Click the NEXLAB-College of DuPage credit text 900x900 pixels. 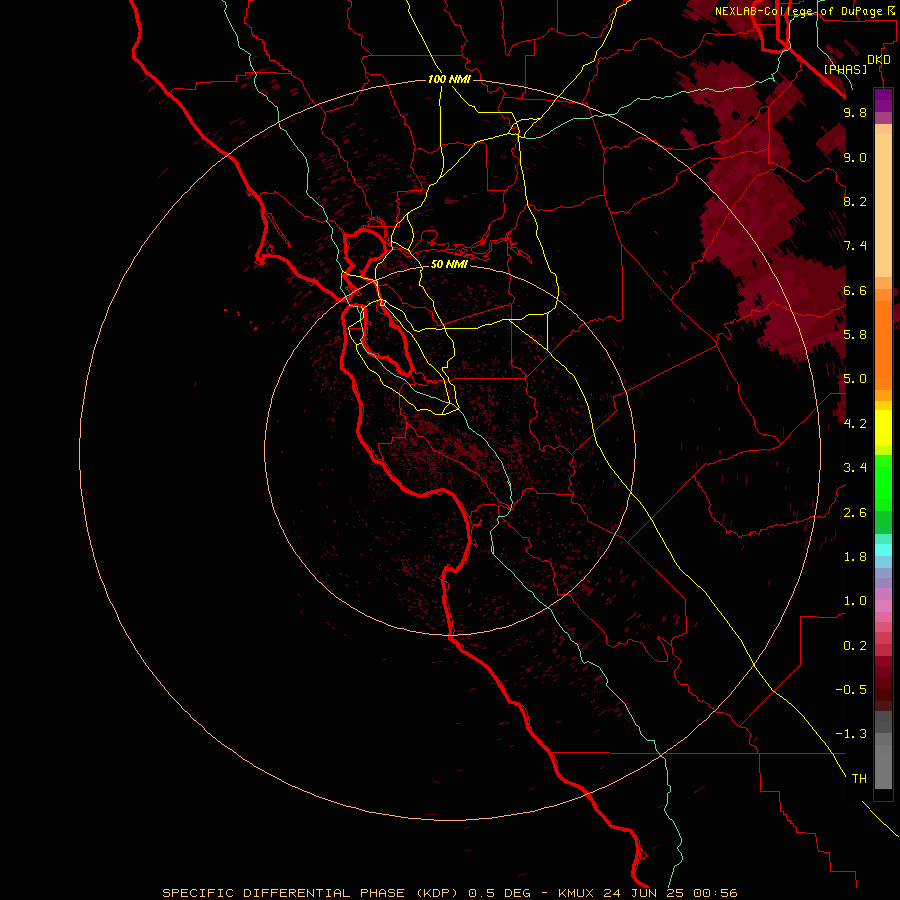[x=804, y=11]
